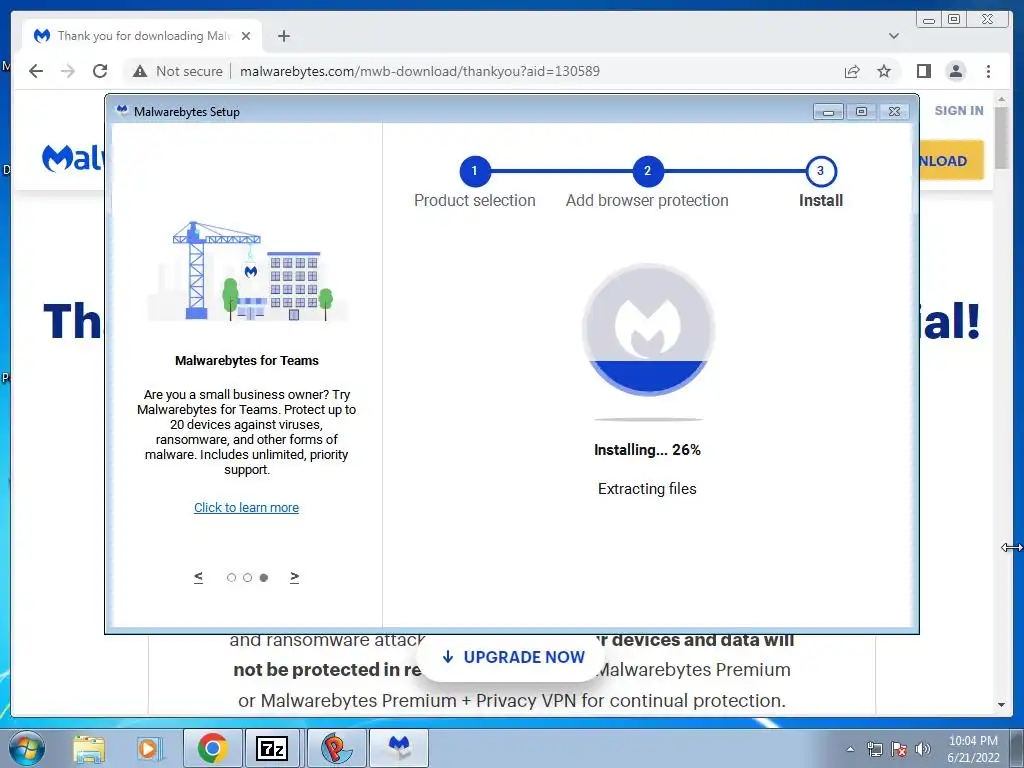The height and width of the screenshot is (768, 1024).
Task: Open a new Chrome tab
Action: click(283, 36)
